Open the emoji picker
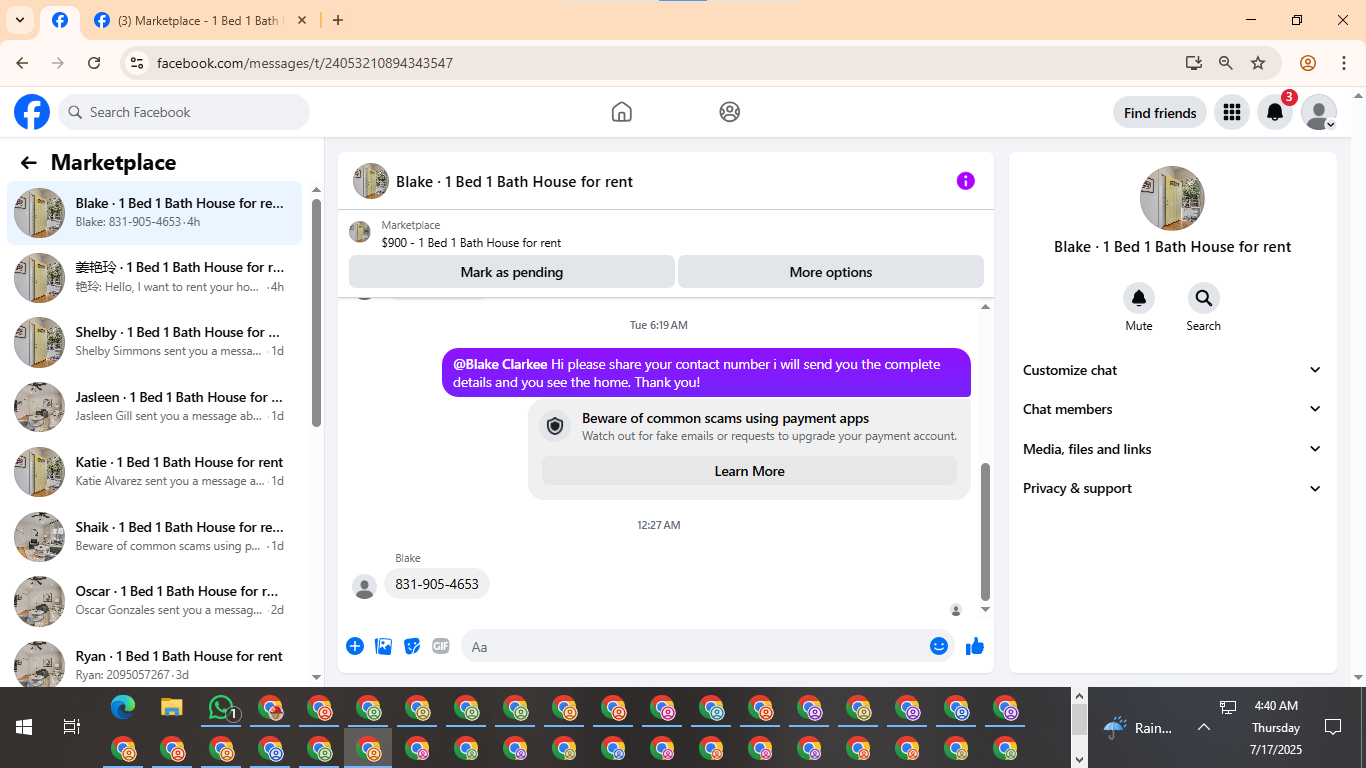Image resolution: width=1366 pixels, height=768 pixels. [939, 646]
